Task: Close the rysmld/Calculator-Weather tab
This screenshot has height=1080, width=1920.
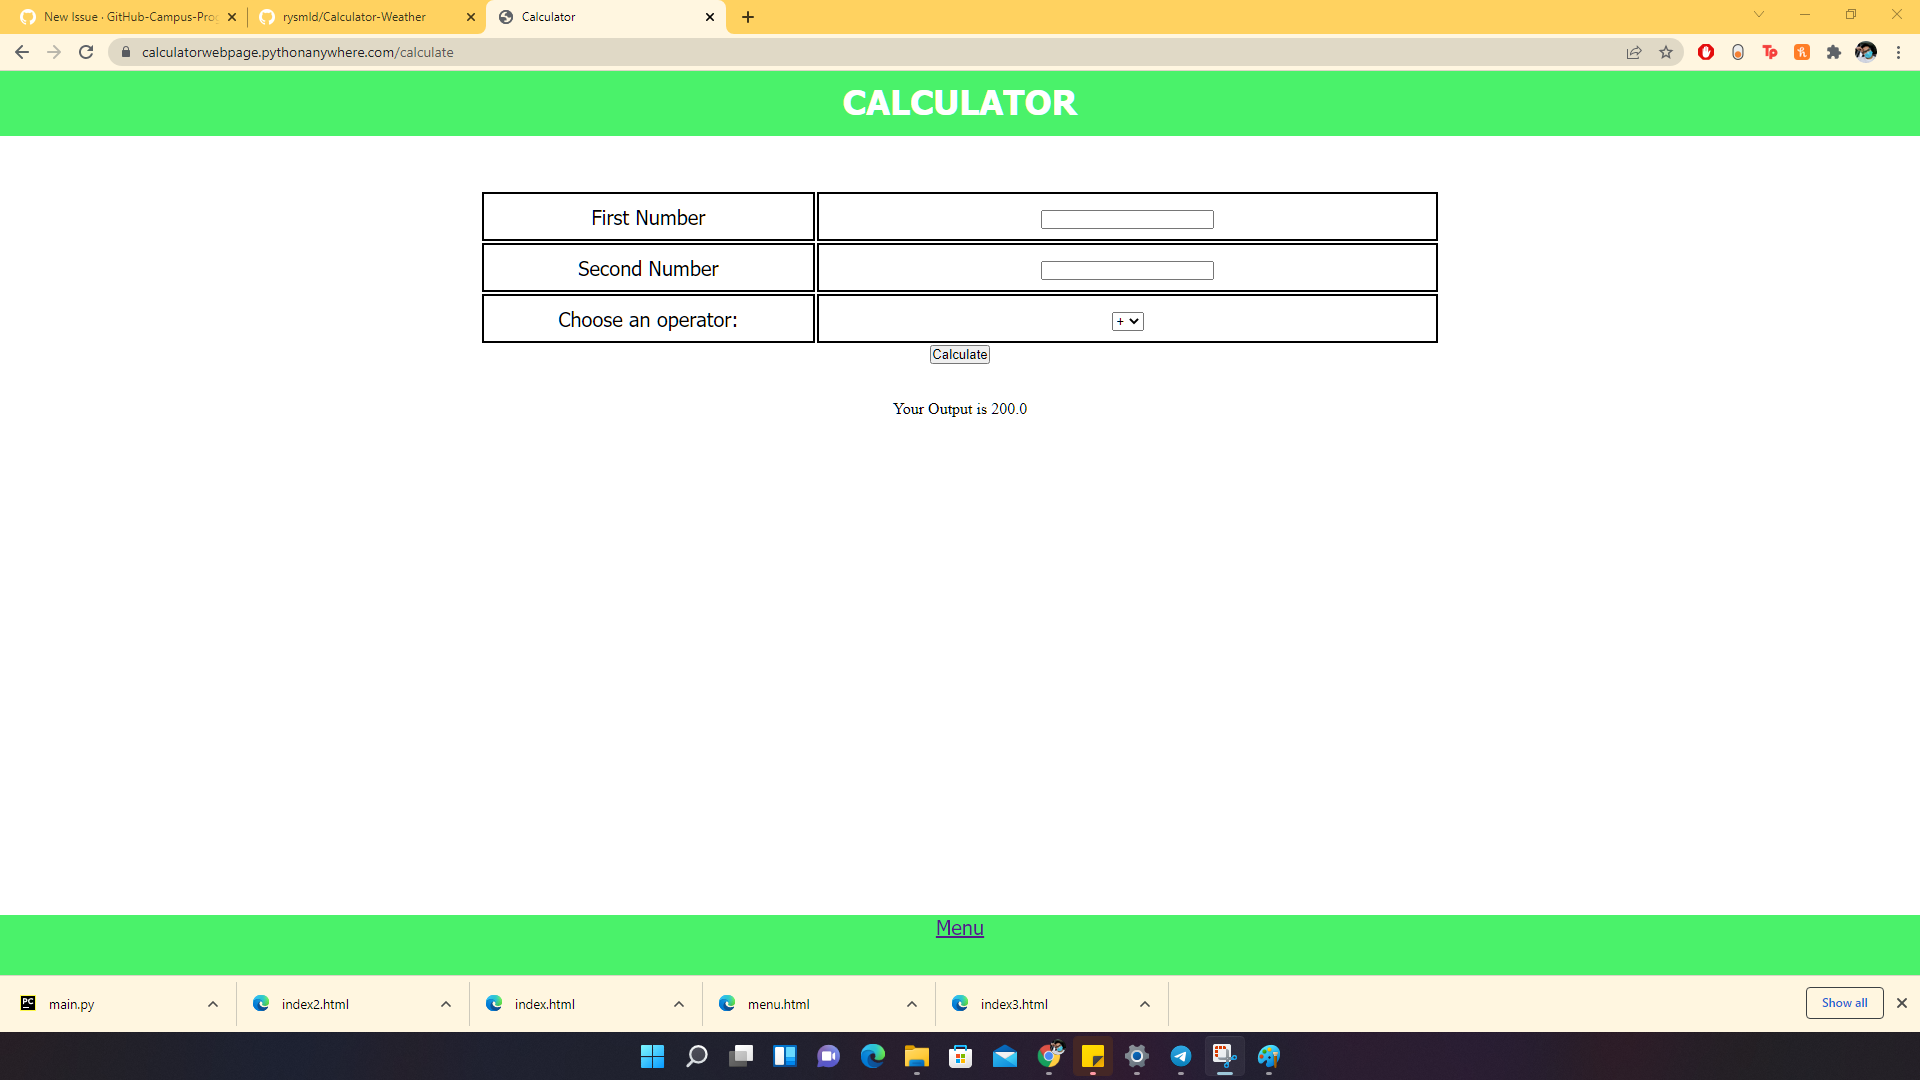Action: [471, 17]
